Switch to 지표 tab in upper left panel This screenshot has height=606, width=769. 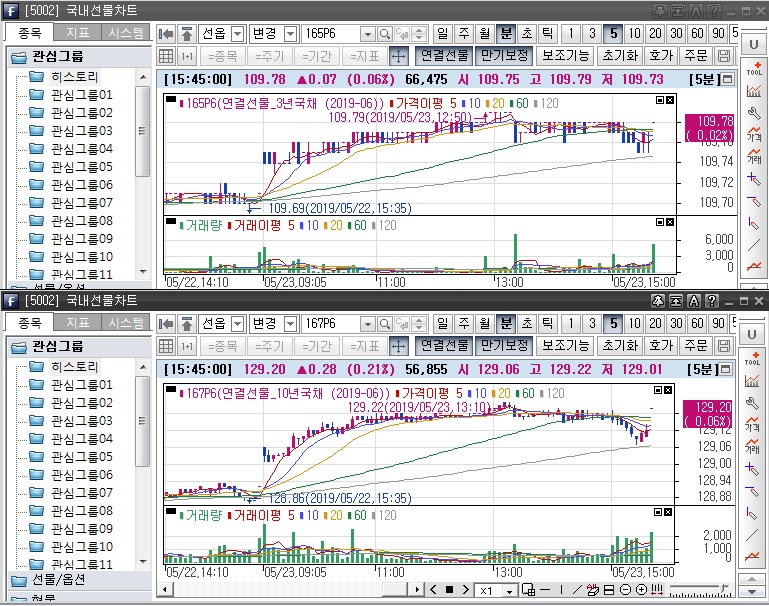click(x=77, y=33)
